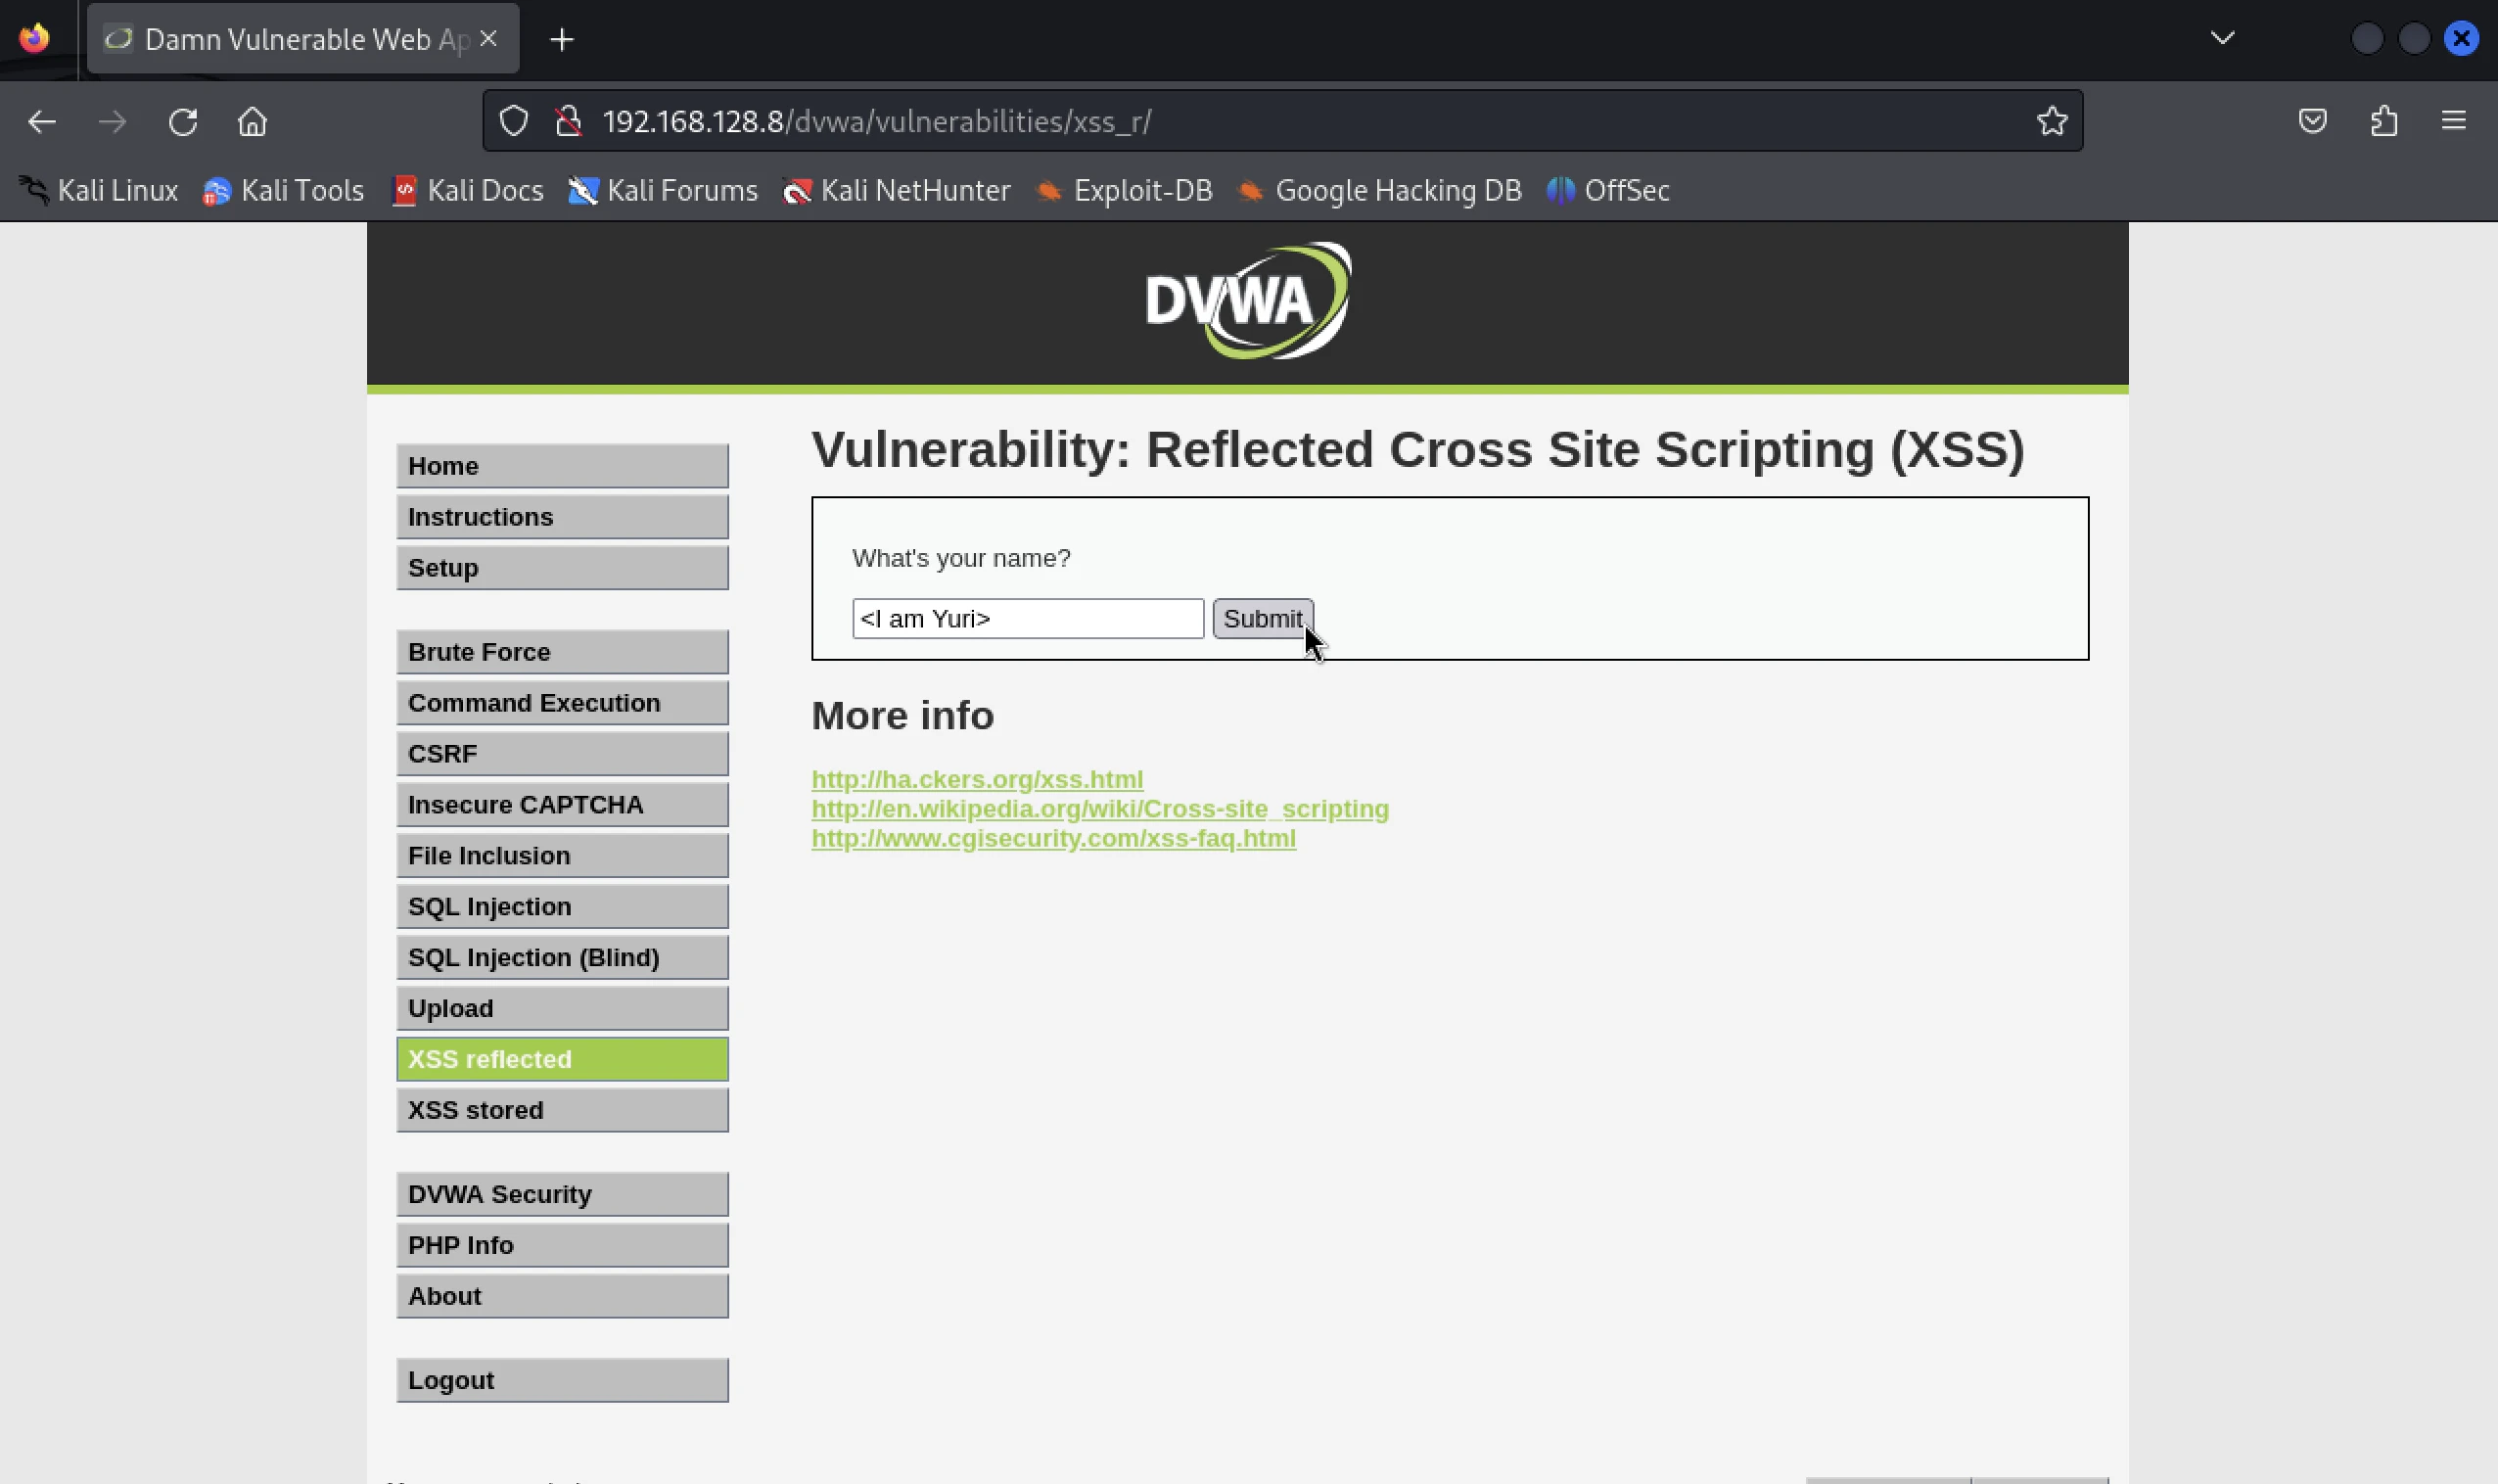Open the Kali Tools bookmark
Screen dimensions: 2498x1484
click(x=284, y=190)
